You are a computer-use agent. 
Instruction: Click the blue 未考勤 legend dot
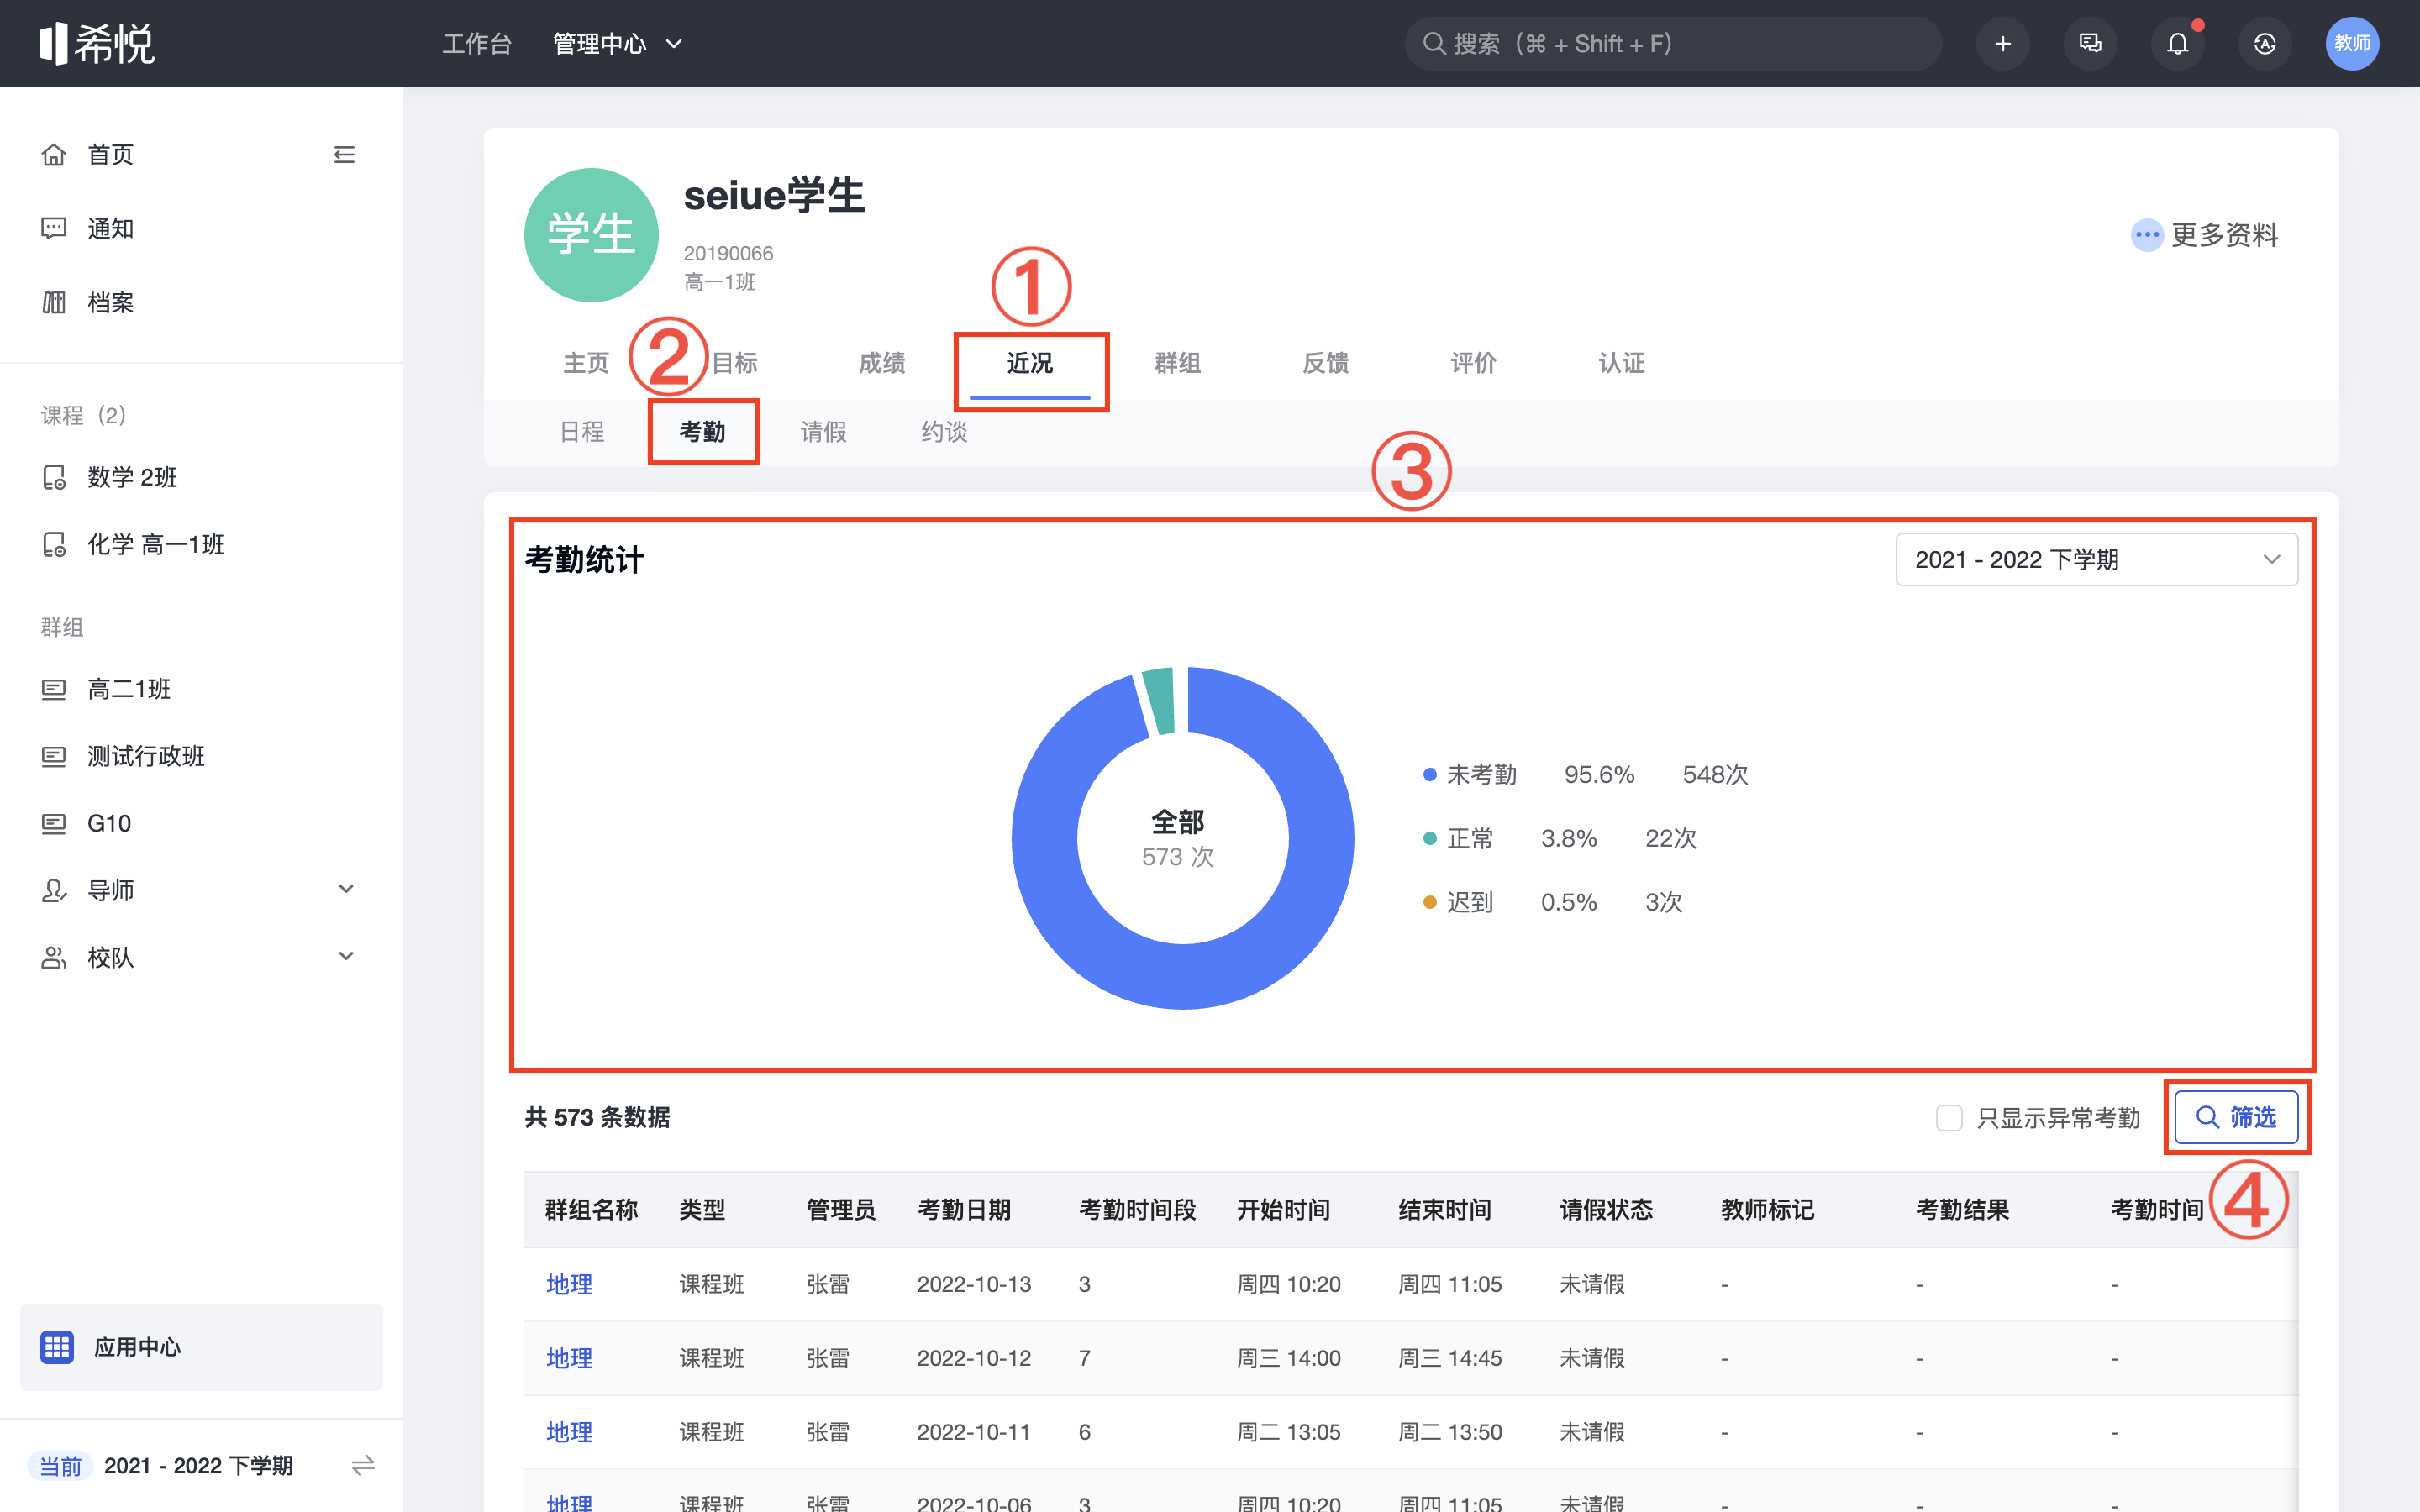pos(1430,774)
